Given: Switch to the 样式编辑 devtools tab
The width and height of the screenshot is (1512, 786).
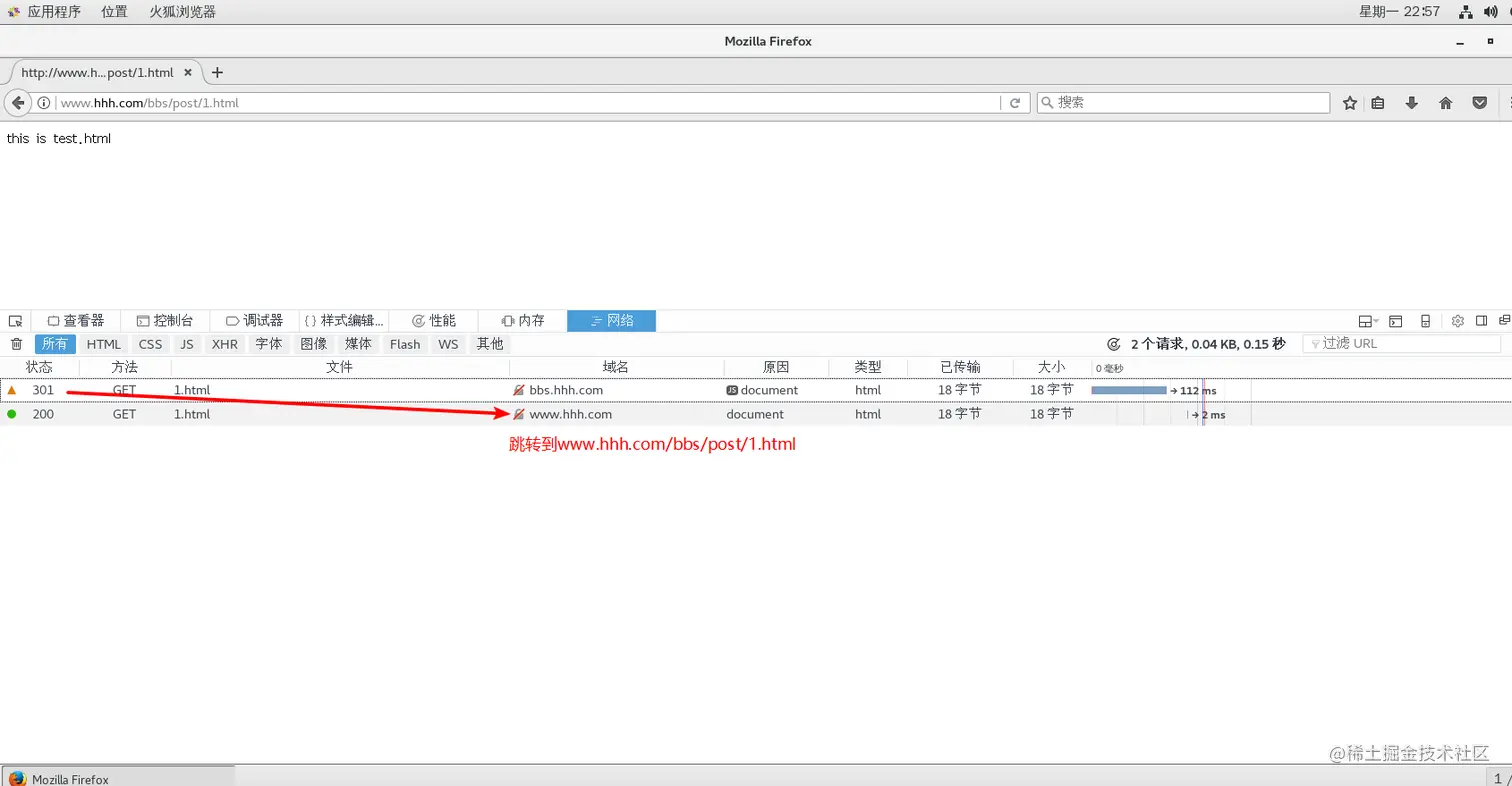Looking at the screenshot, I should 344,321.
